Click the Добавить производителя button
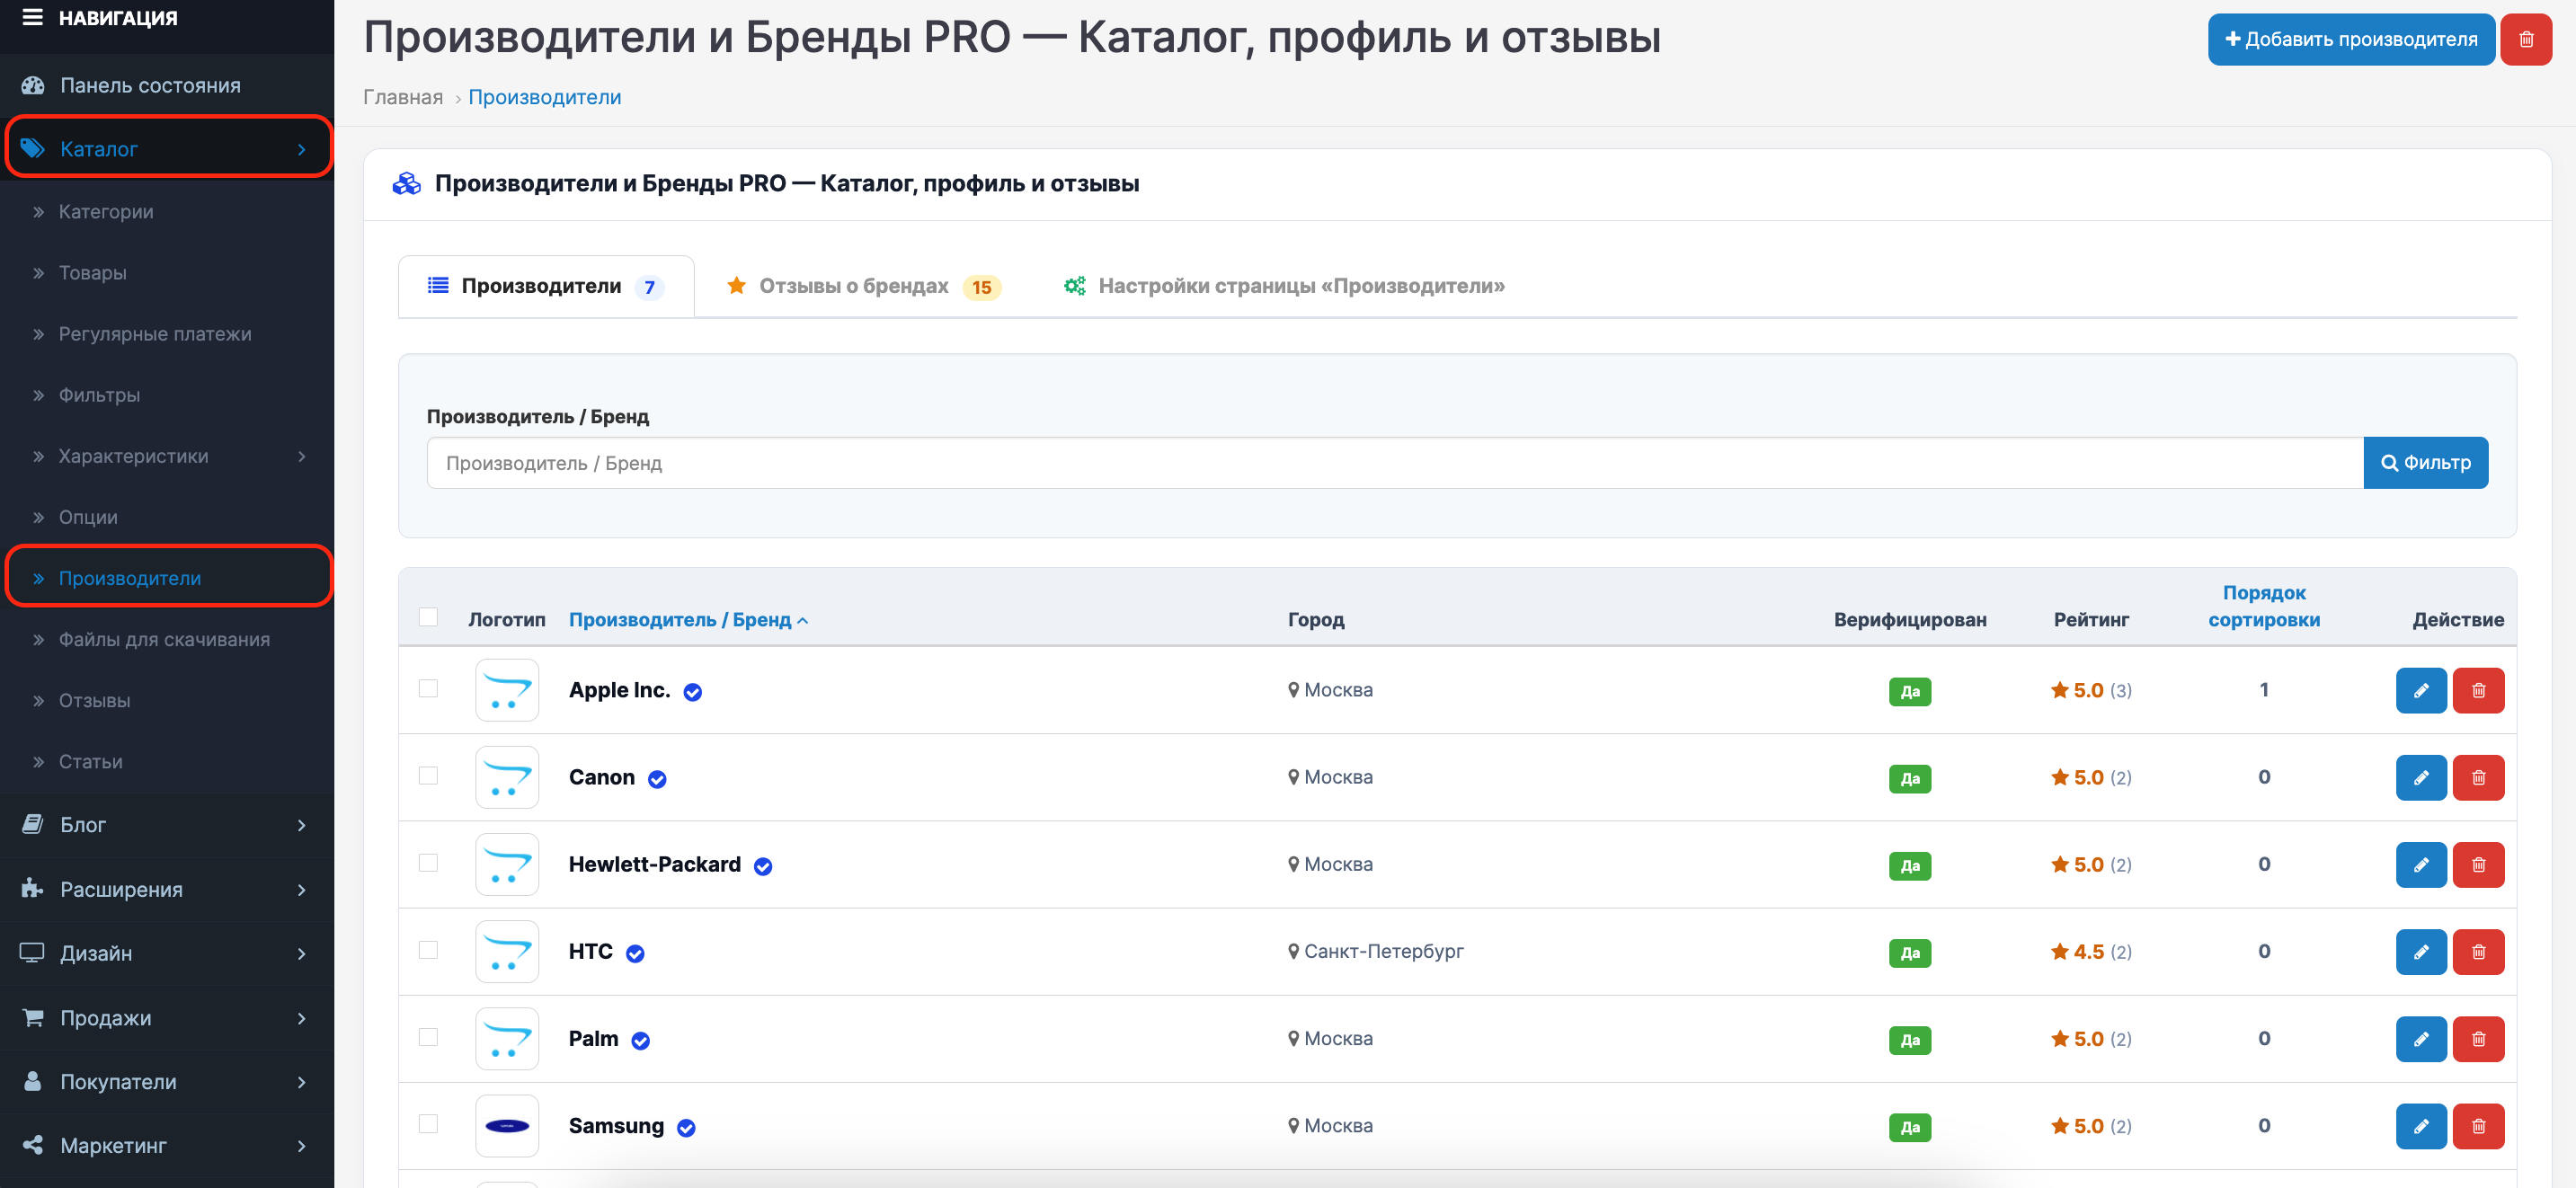 (x=2350, y=39)
